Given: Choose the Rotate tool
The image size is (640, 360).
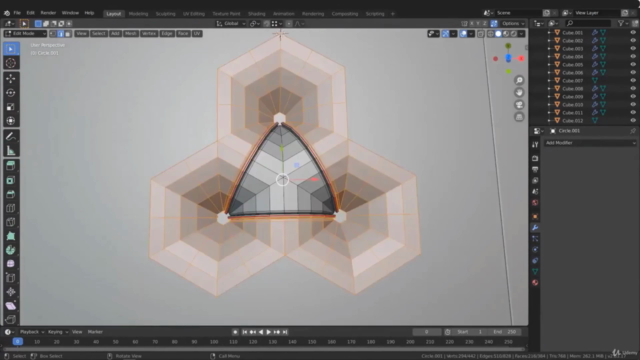Looking at the screenshot, I should click(11, 93).
